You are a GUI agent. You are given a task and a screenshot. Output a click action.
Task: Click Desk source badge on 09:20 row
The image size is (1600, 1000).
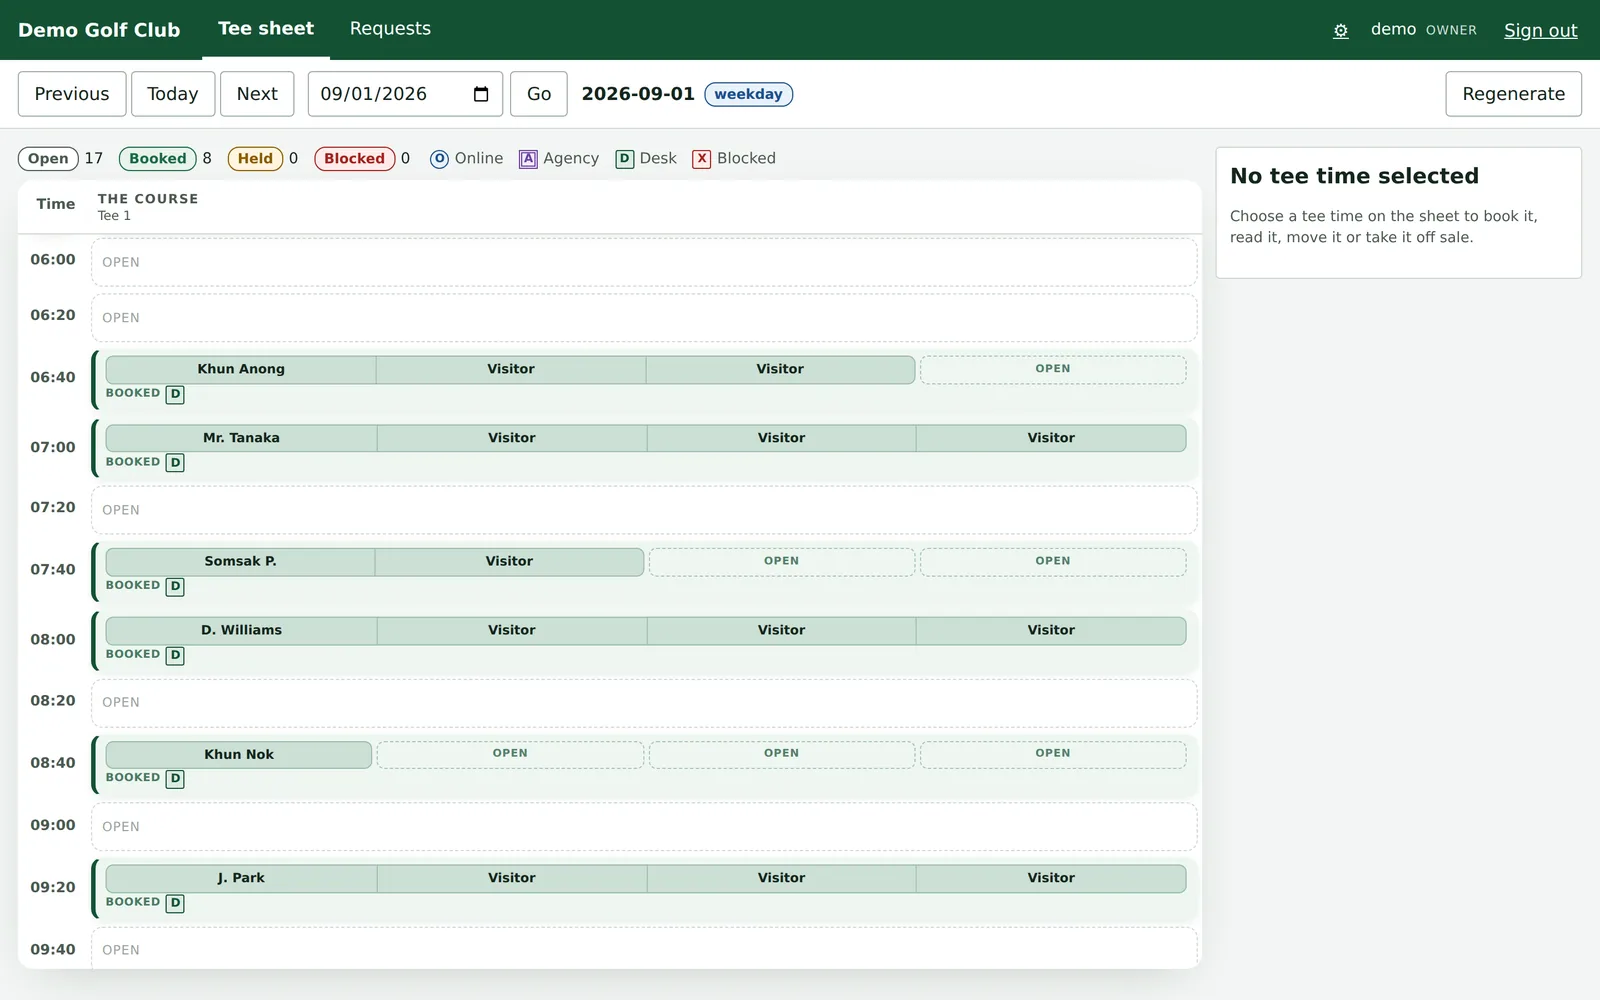tap(175, 903)
